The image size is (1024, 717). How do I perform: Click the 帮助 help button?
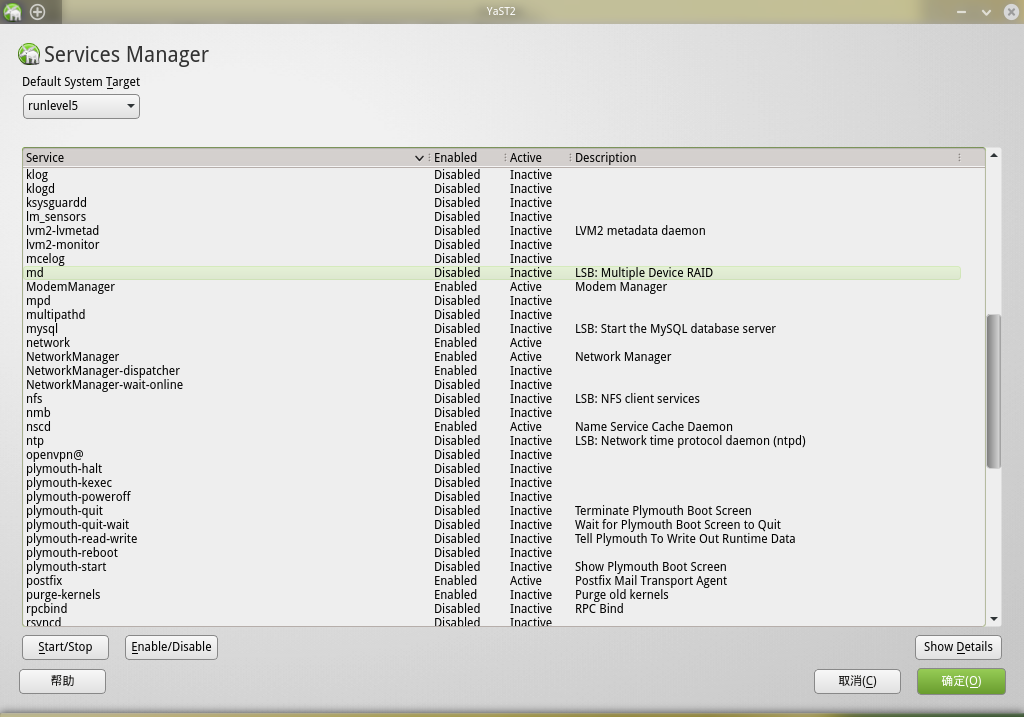[x=63, y=681]
